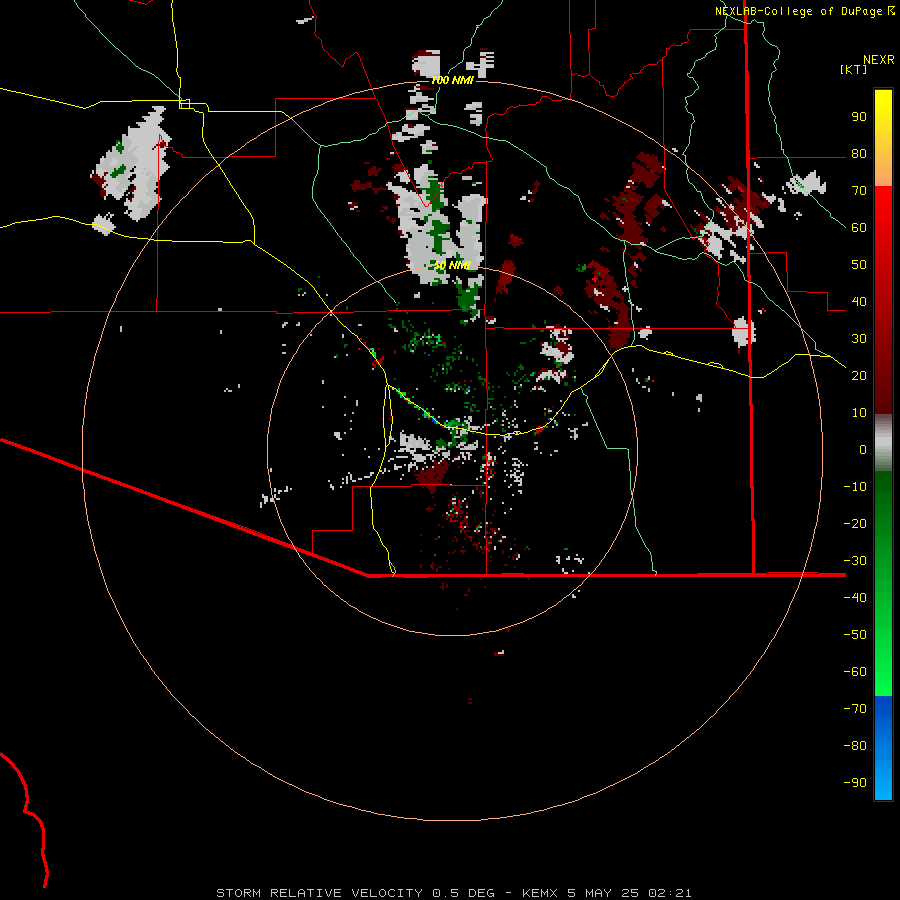Click the 10 value on velocity scale

pos(859,413)
